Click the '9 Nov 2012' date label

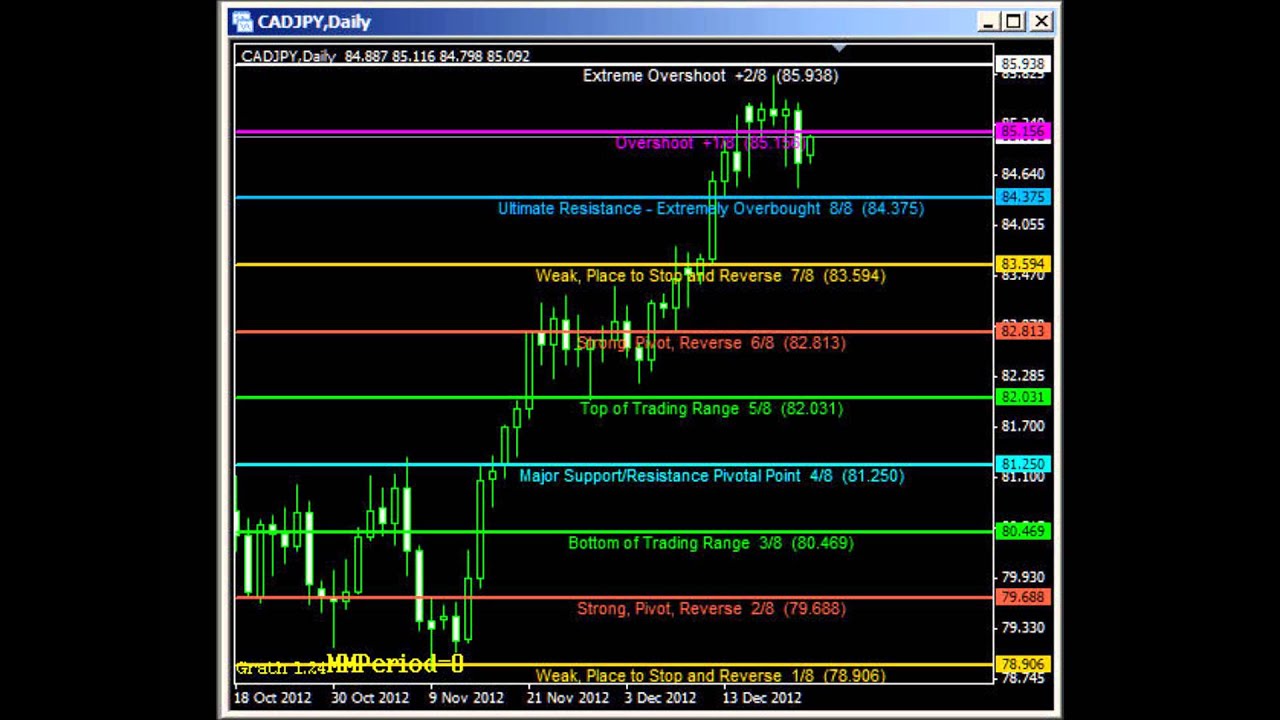pyautogui.click(x=466, y=698)
